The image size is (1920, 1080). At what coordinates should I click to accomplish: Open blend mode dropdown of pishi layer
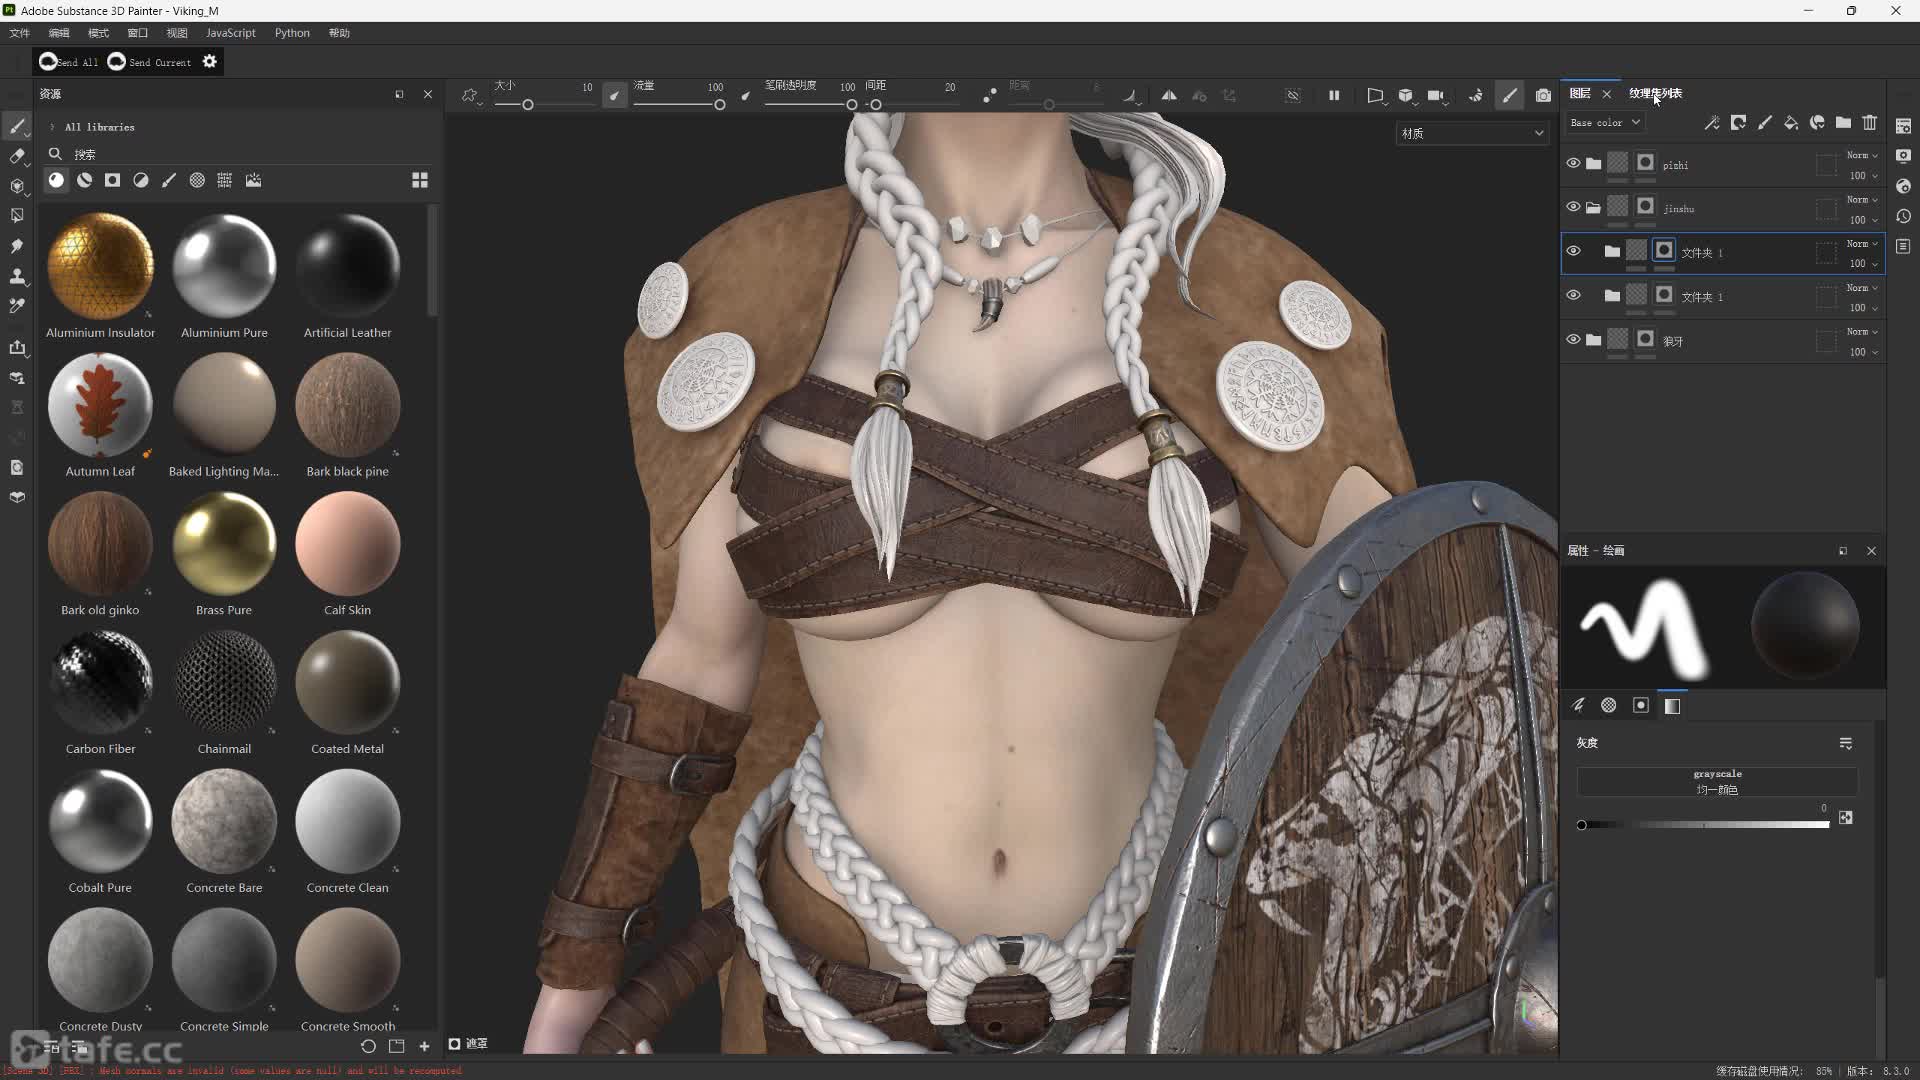[1862, 155]
